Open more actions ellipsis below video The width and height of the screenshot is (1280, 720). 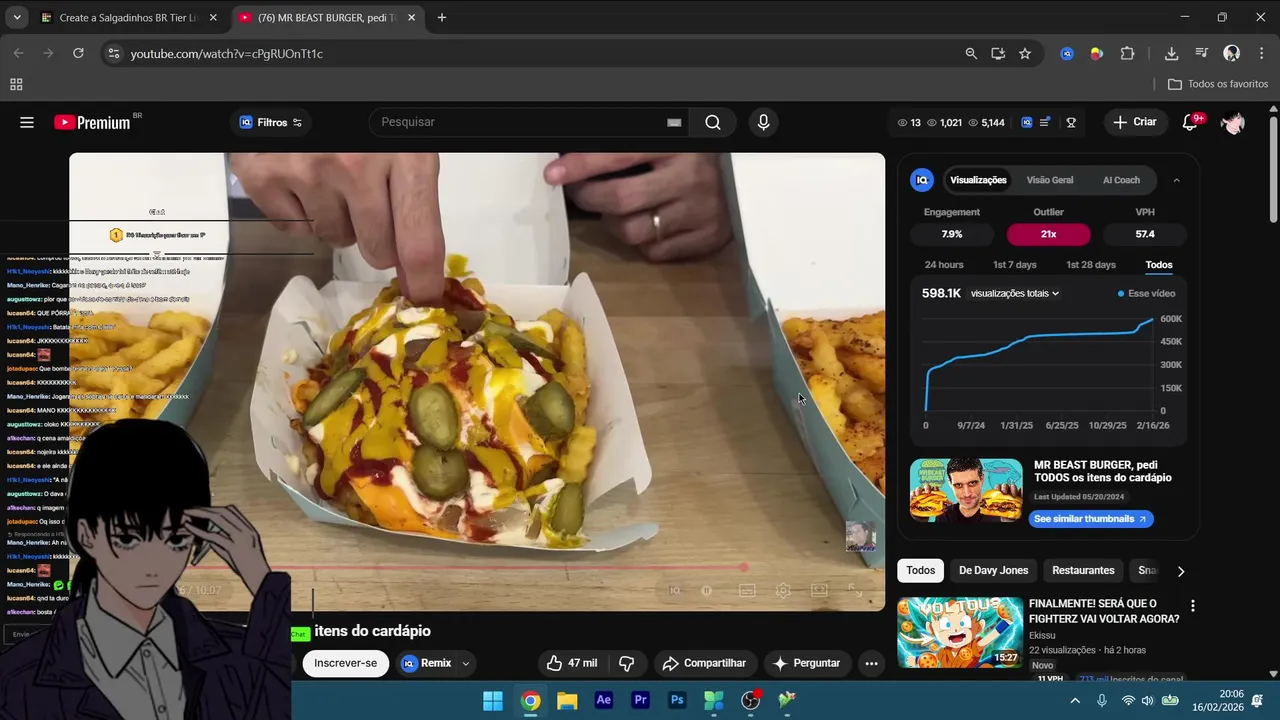point(871,663)
